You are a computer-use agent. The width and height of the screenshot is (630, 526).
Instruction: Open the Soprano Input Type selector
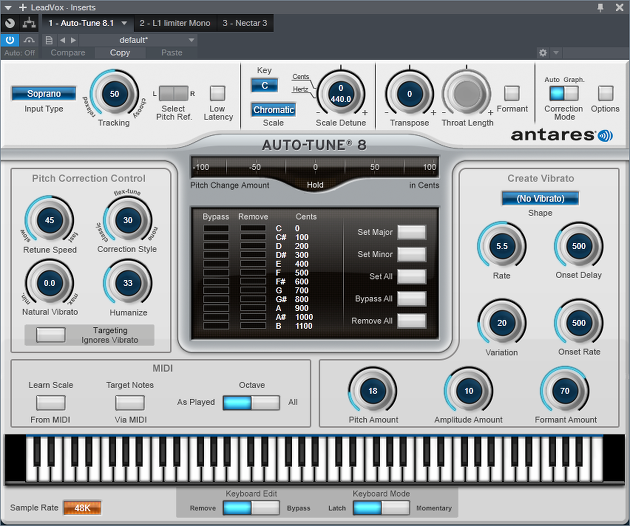pos(44,93)
